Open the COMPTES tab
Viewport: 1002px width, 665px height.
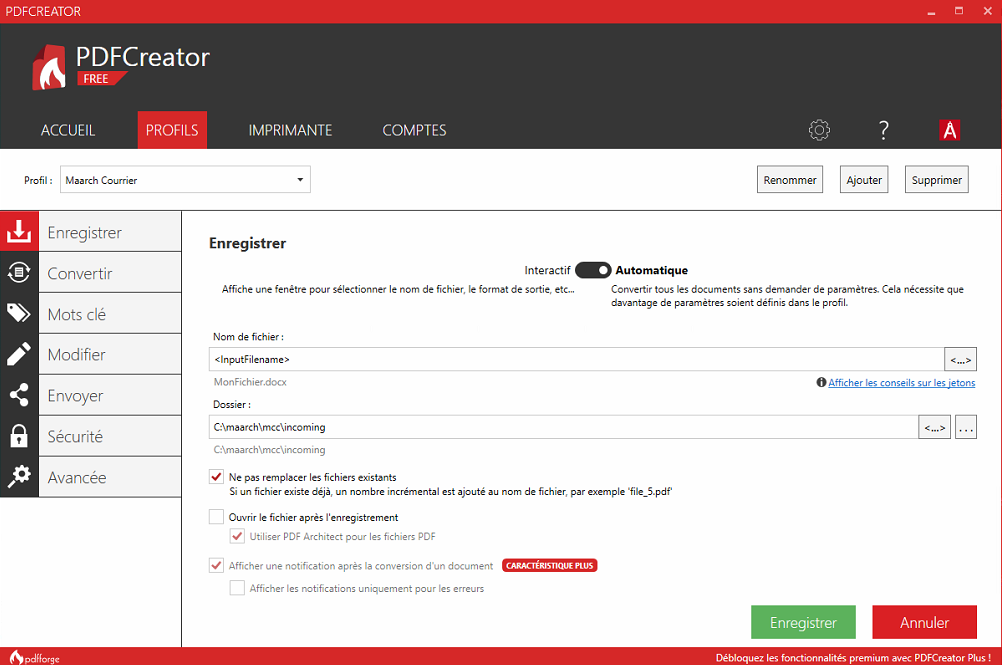pyautogui.click(x=414, y=130)
